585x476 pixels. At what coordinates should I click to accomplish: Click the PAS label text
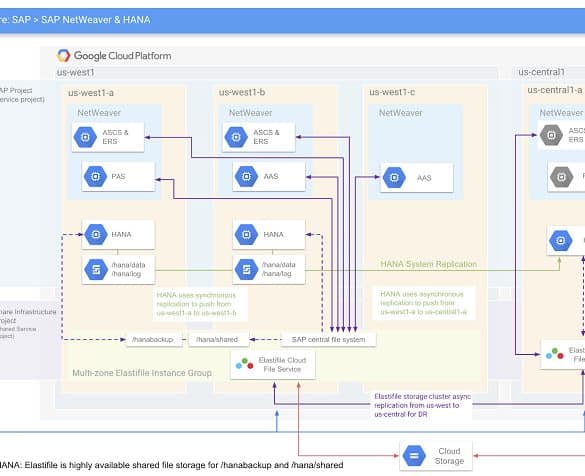118,176
